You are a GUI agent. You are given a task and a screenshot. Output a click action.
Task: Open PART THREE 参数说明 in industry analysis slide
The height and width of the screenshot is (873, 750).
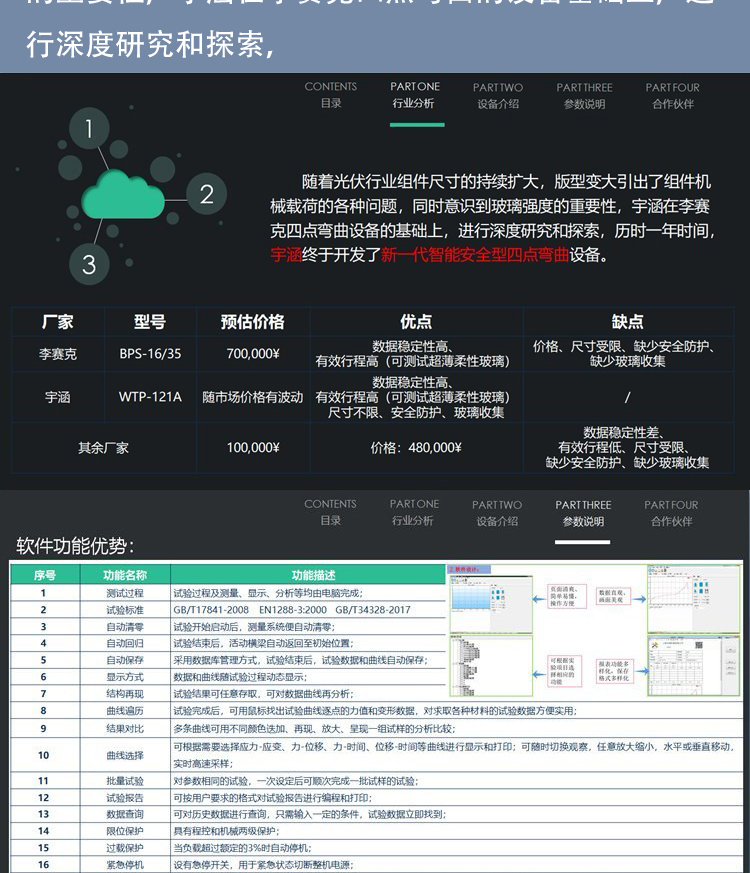(x=584, y=95)
